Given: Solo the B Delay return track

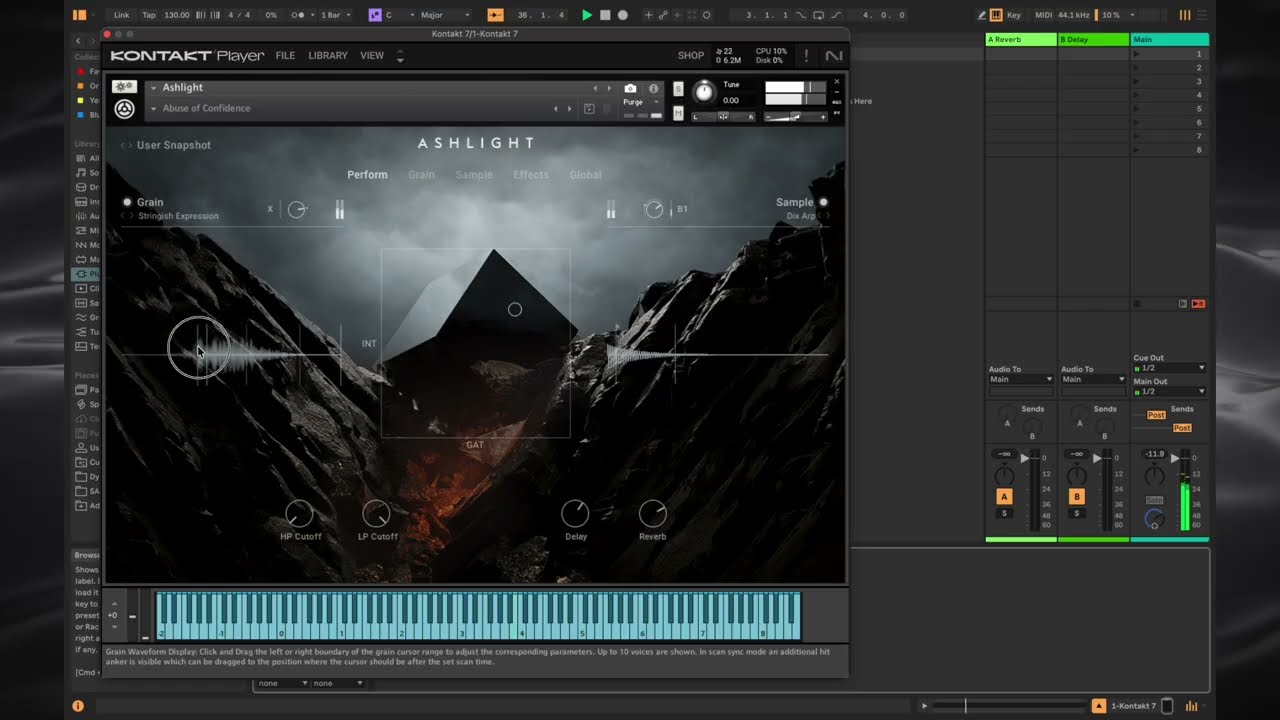Looking at the screenshot, I should coord(1077,513).
